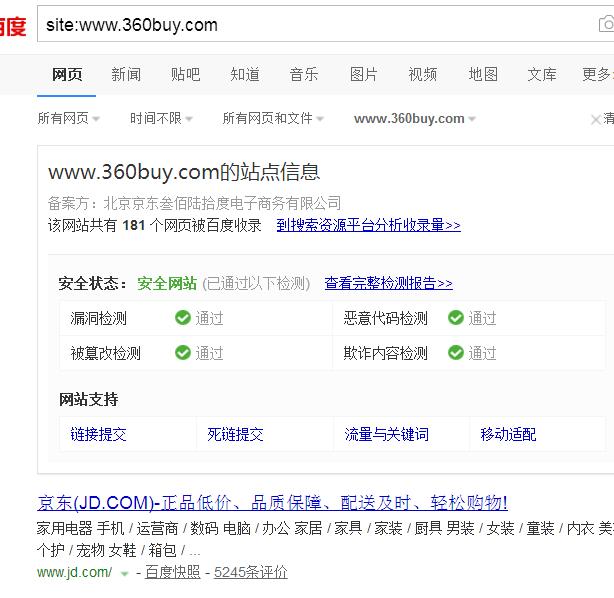Click the green checkmark next to 恶意代码检测
614x598 pixels.
tap(456, 318)
